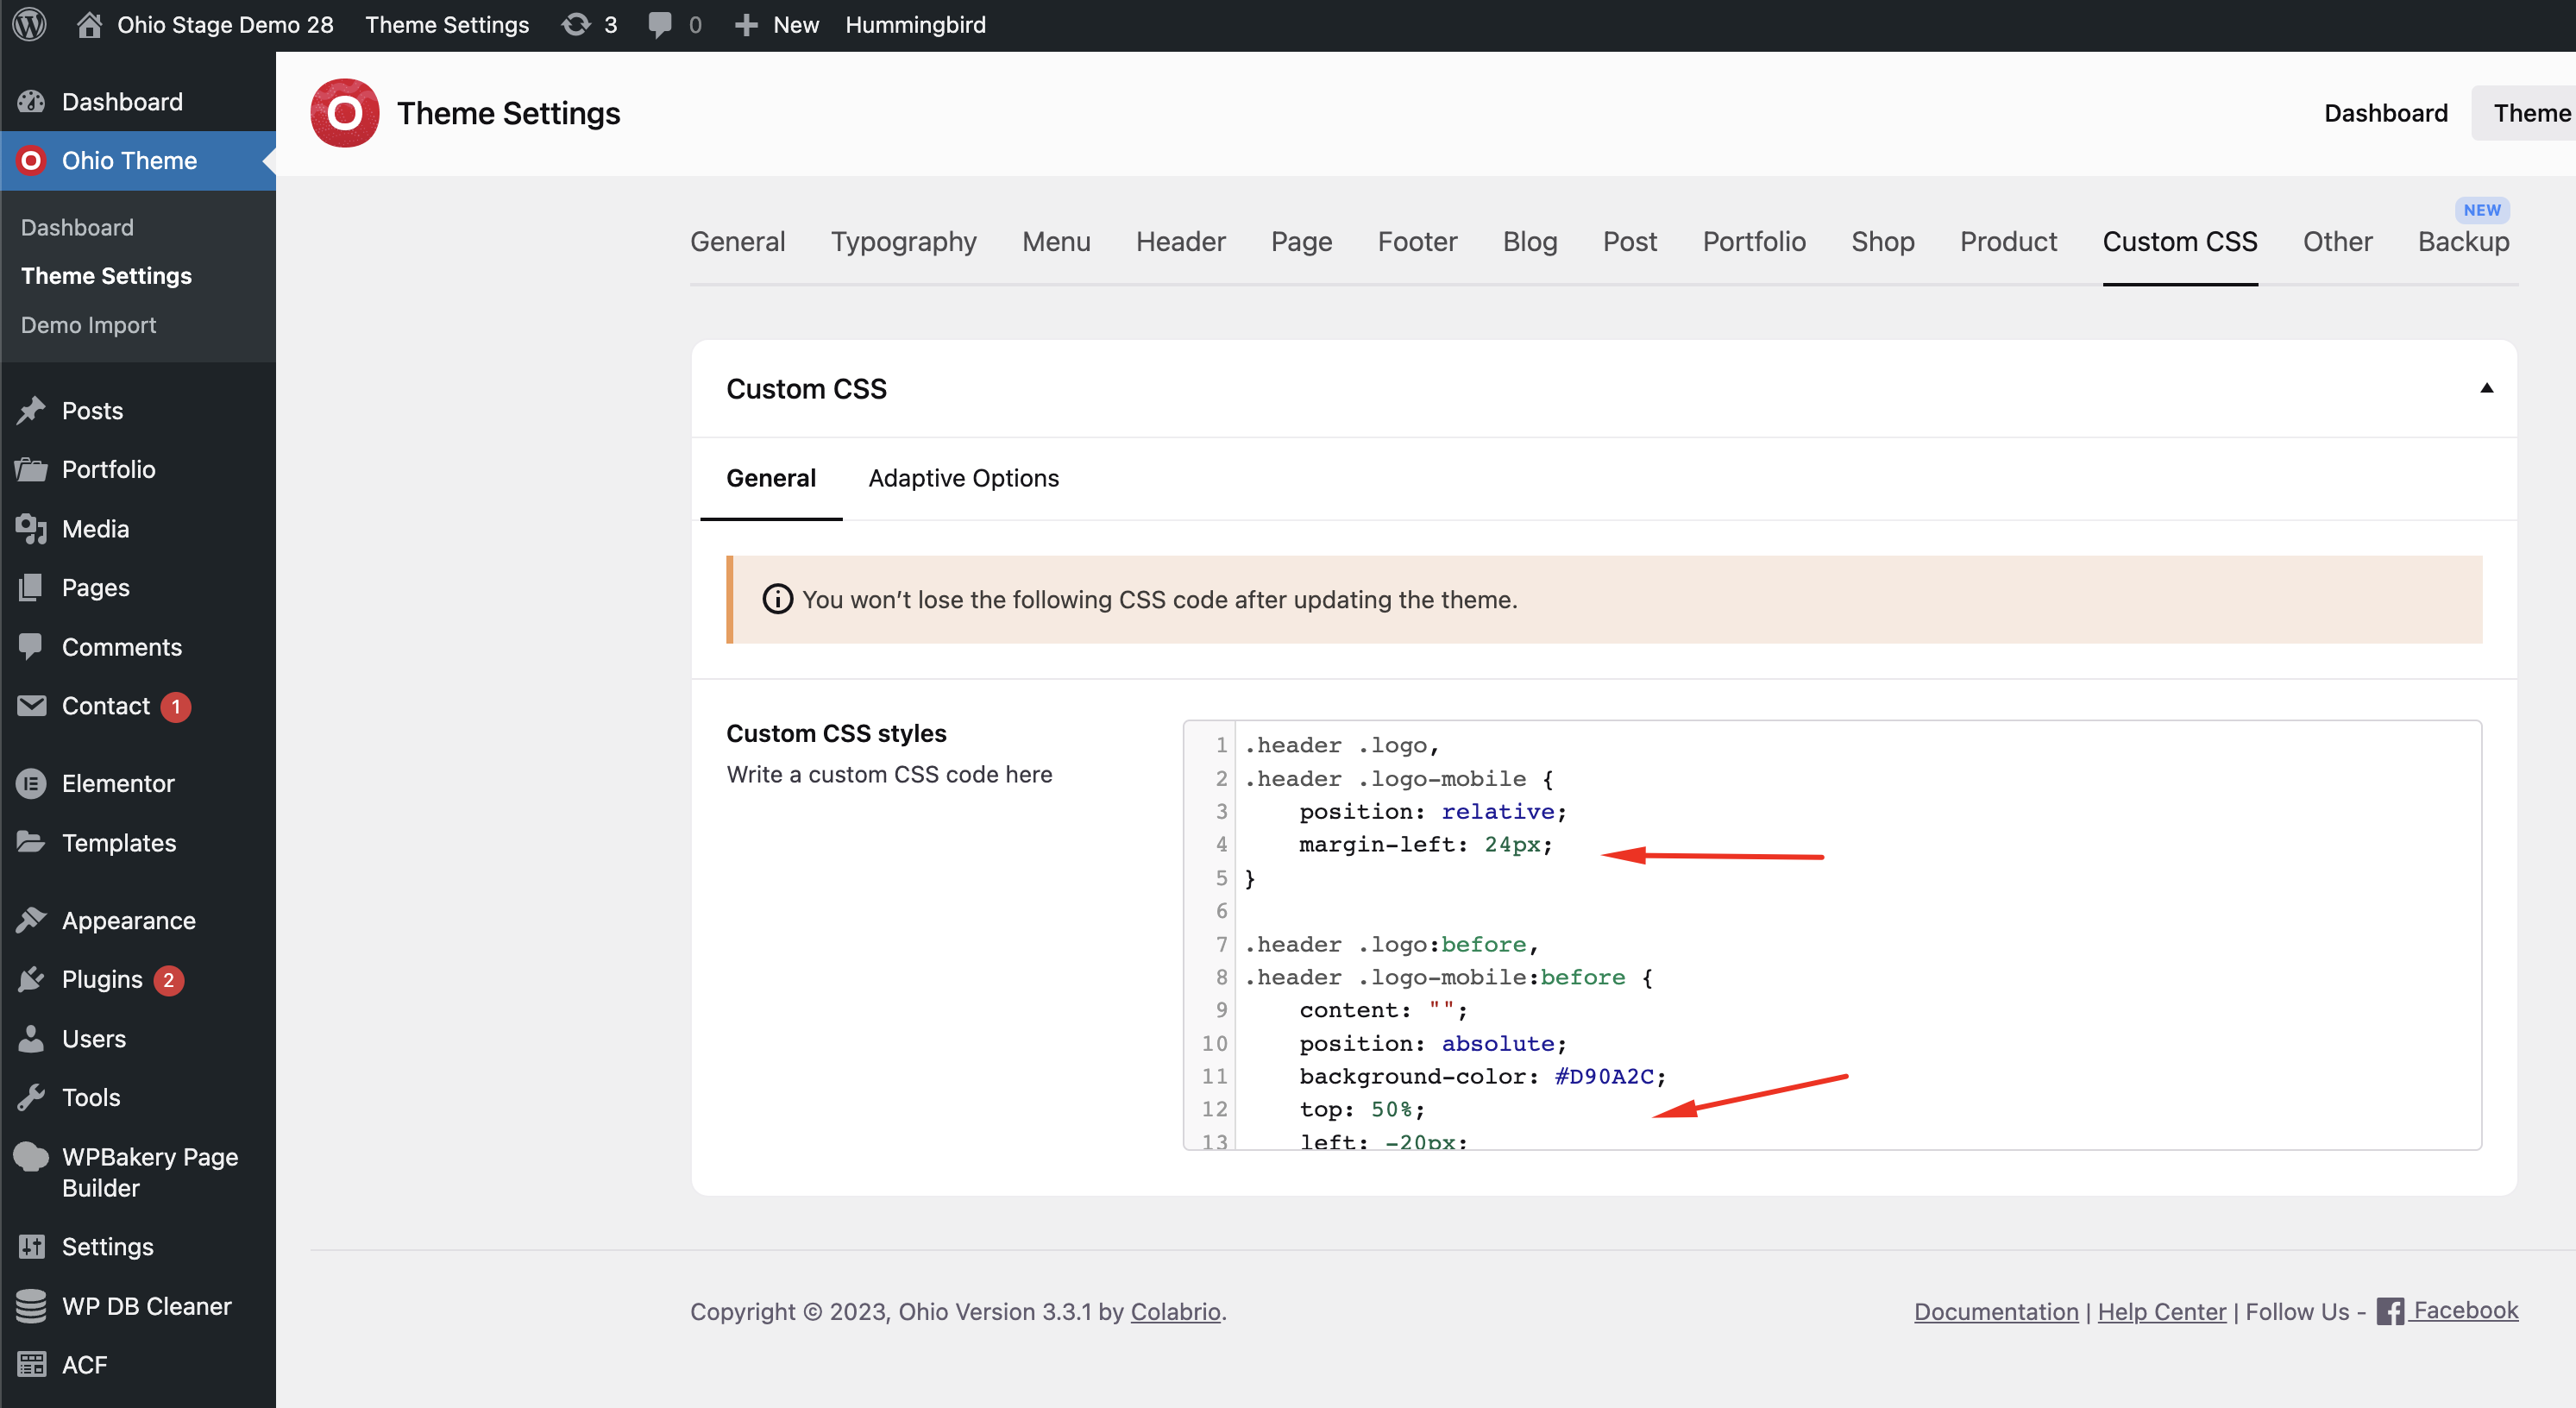Collapse the Custom CSS panel arrow

click(2487, 388)
